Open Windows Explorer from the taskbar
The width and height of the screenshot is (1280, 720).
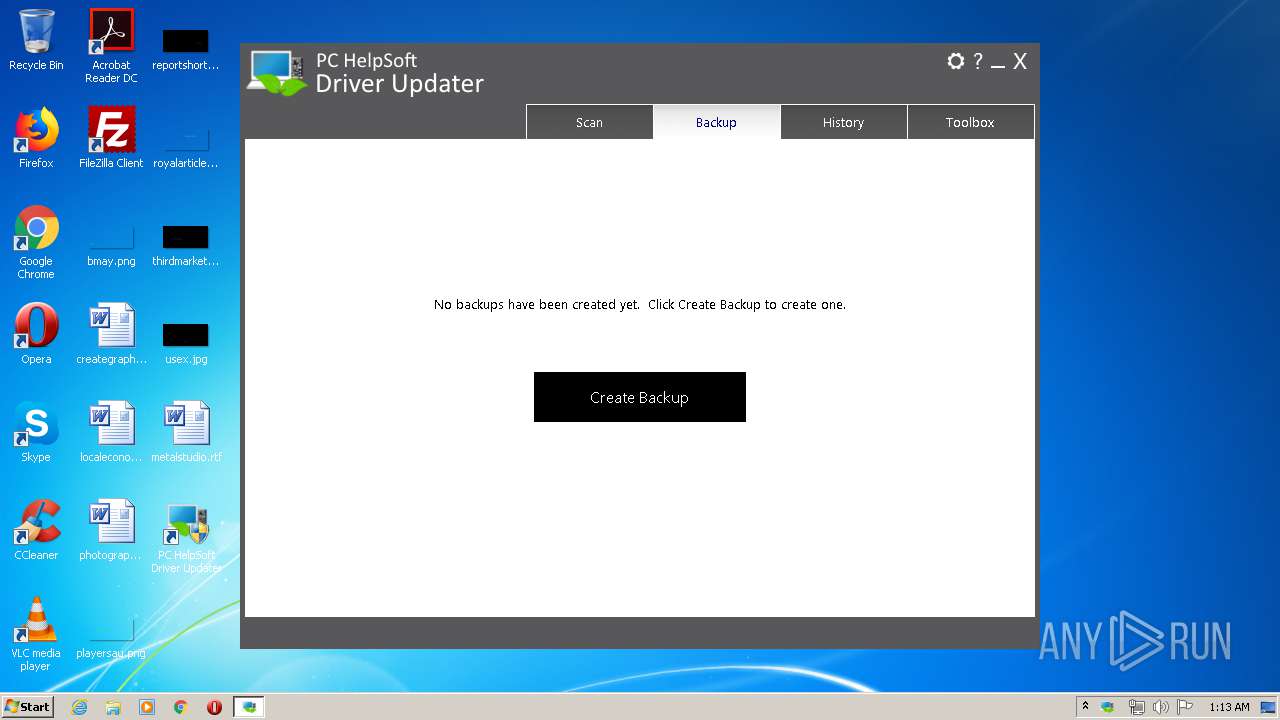pos(113,707)
